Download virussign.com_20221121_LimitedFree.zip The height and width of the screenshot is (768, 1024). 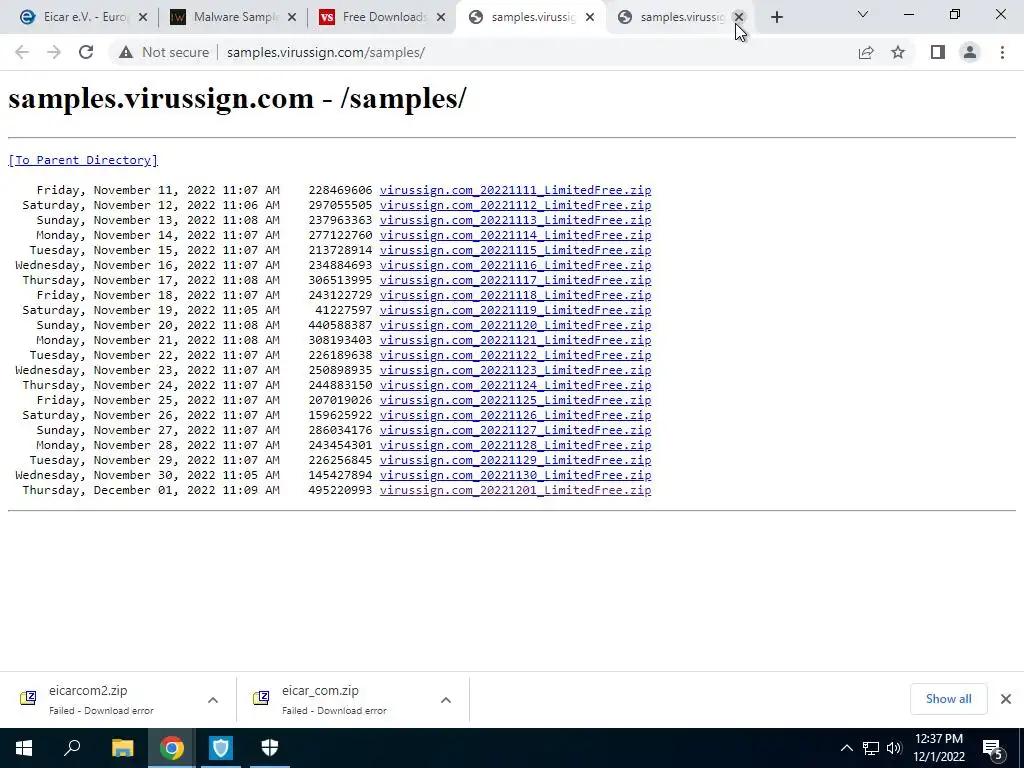point(515,340)
